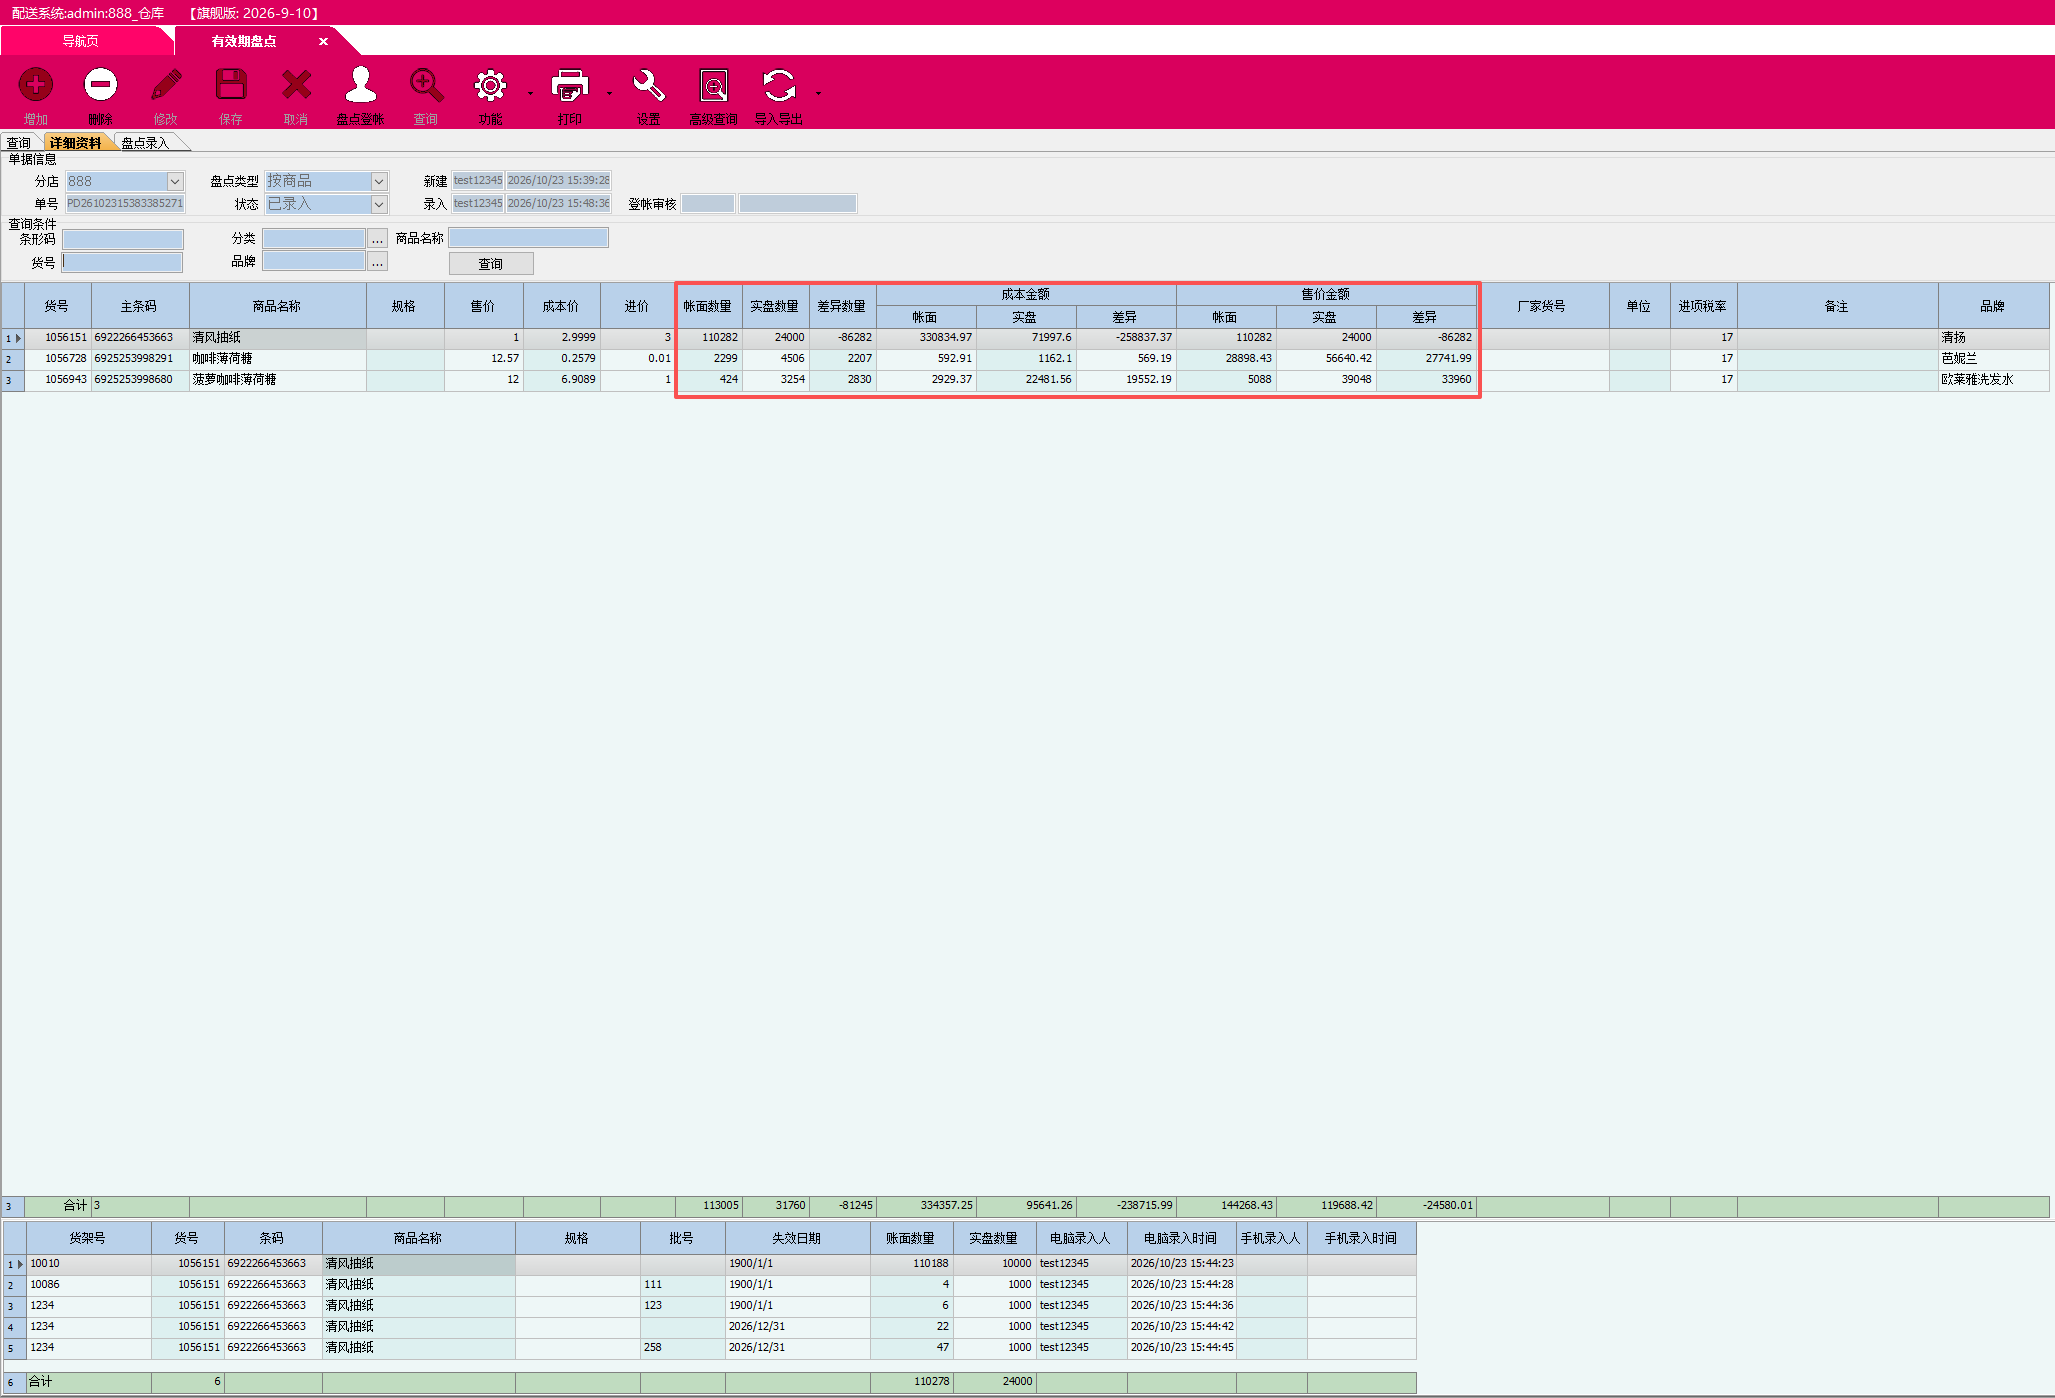Close the 有效期盘点 tab
Image resolution: width=2055 pixels, height=1398 pixels.
(x=323, y=41)
